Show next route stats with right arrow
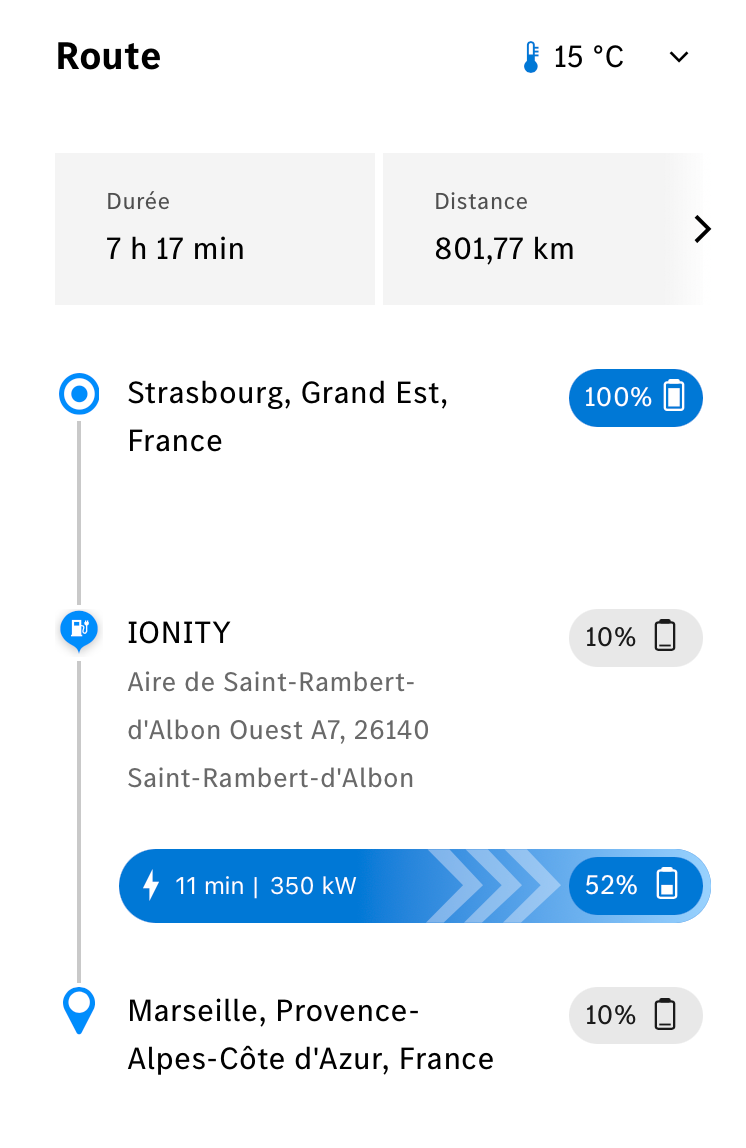The width and height of the screenshot is (746, 1148). coord(702,229)
